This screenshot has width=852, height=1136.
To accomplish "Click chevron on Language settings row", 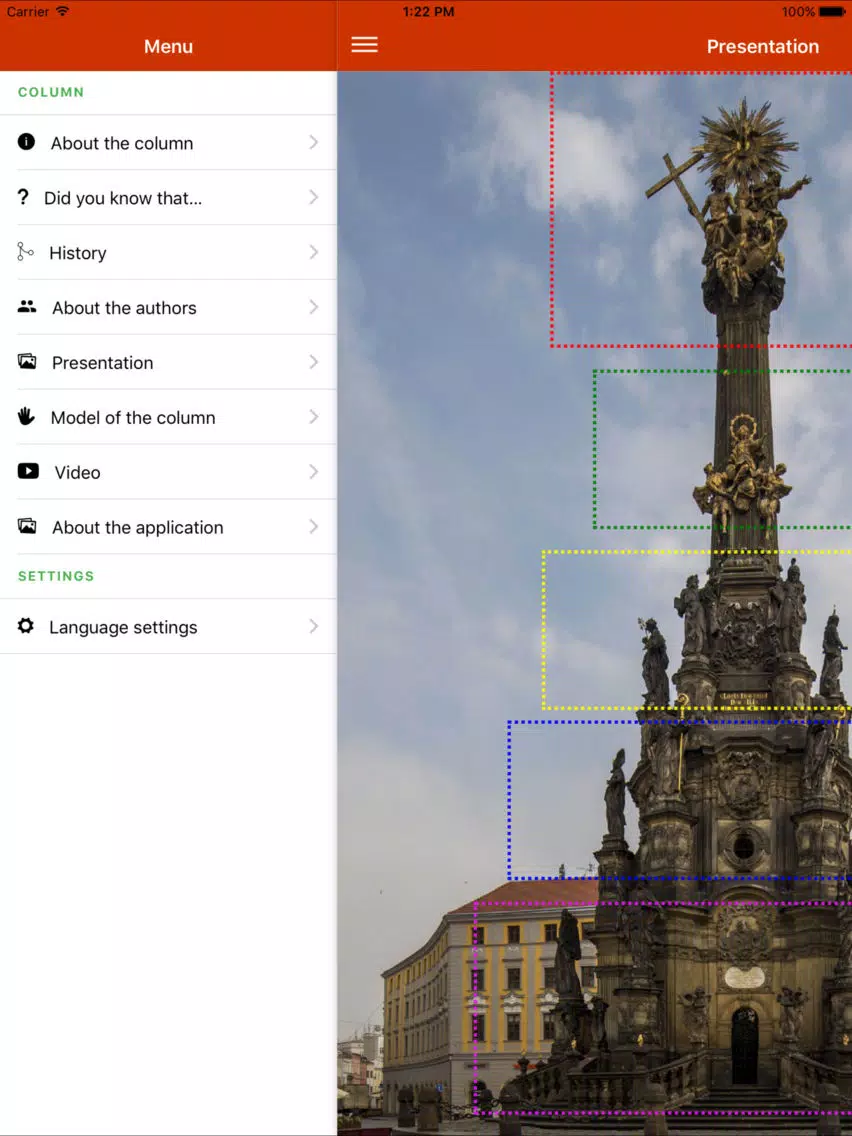I will [314, 626].
